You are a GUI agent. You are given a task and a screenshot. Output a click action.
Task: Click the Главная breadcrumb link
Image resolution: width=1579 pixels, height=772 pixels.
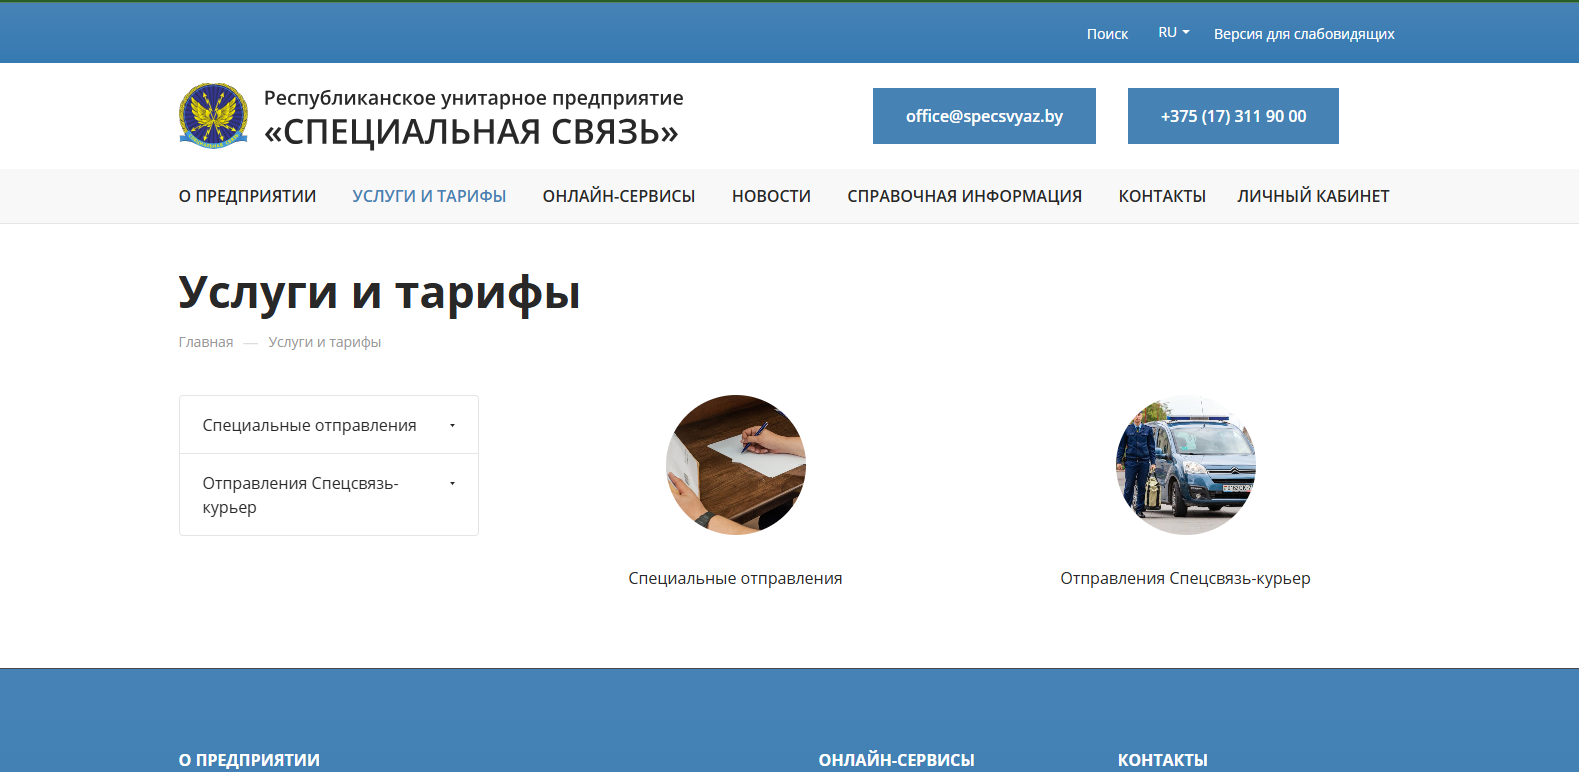coord(206,342)
